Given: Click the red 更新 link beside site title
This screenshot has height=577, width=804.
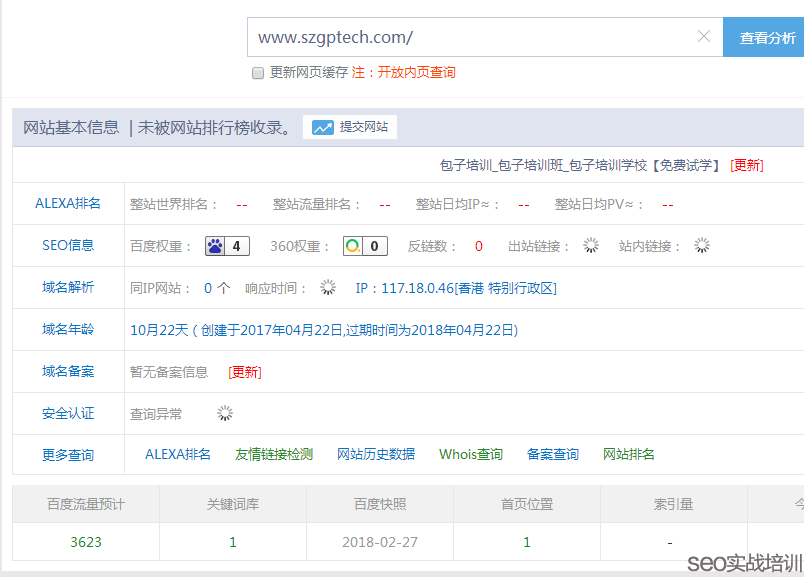Looking at the screenshot, I should coord(746,166).
